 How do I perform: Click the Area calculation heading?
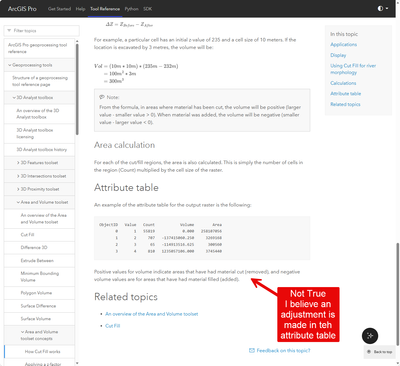point(124,145)
